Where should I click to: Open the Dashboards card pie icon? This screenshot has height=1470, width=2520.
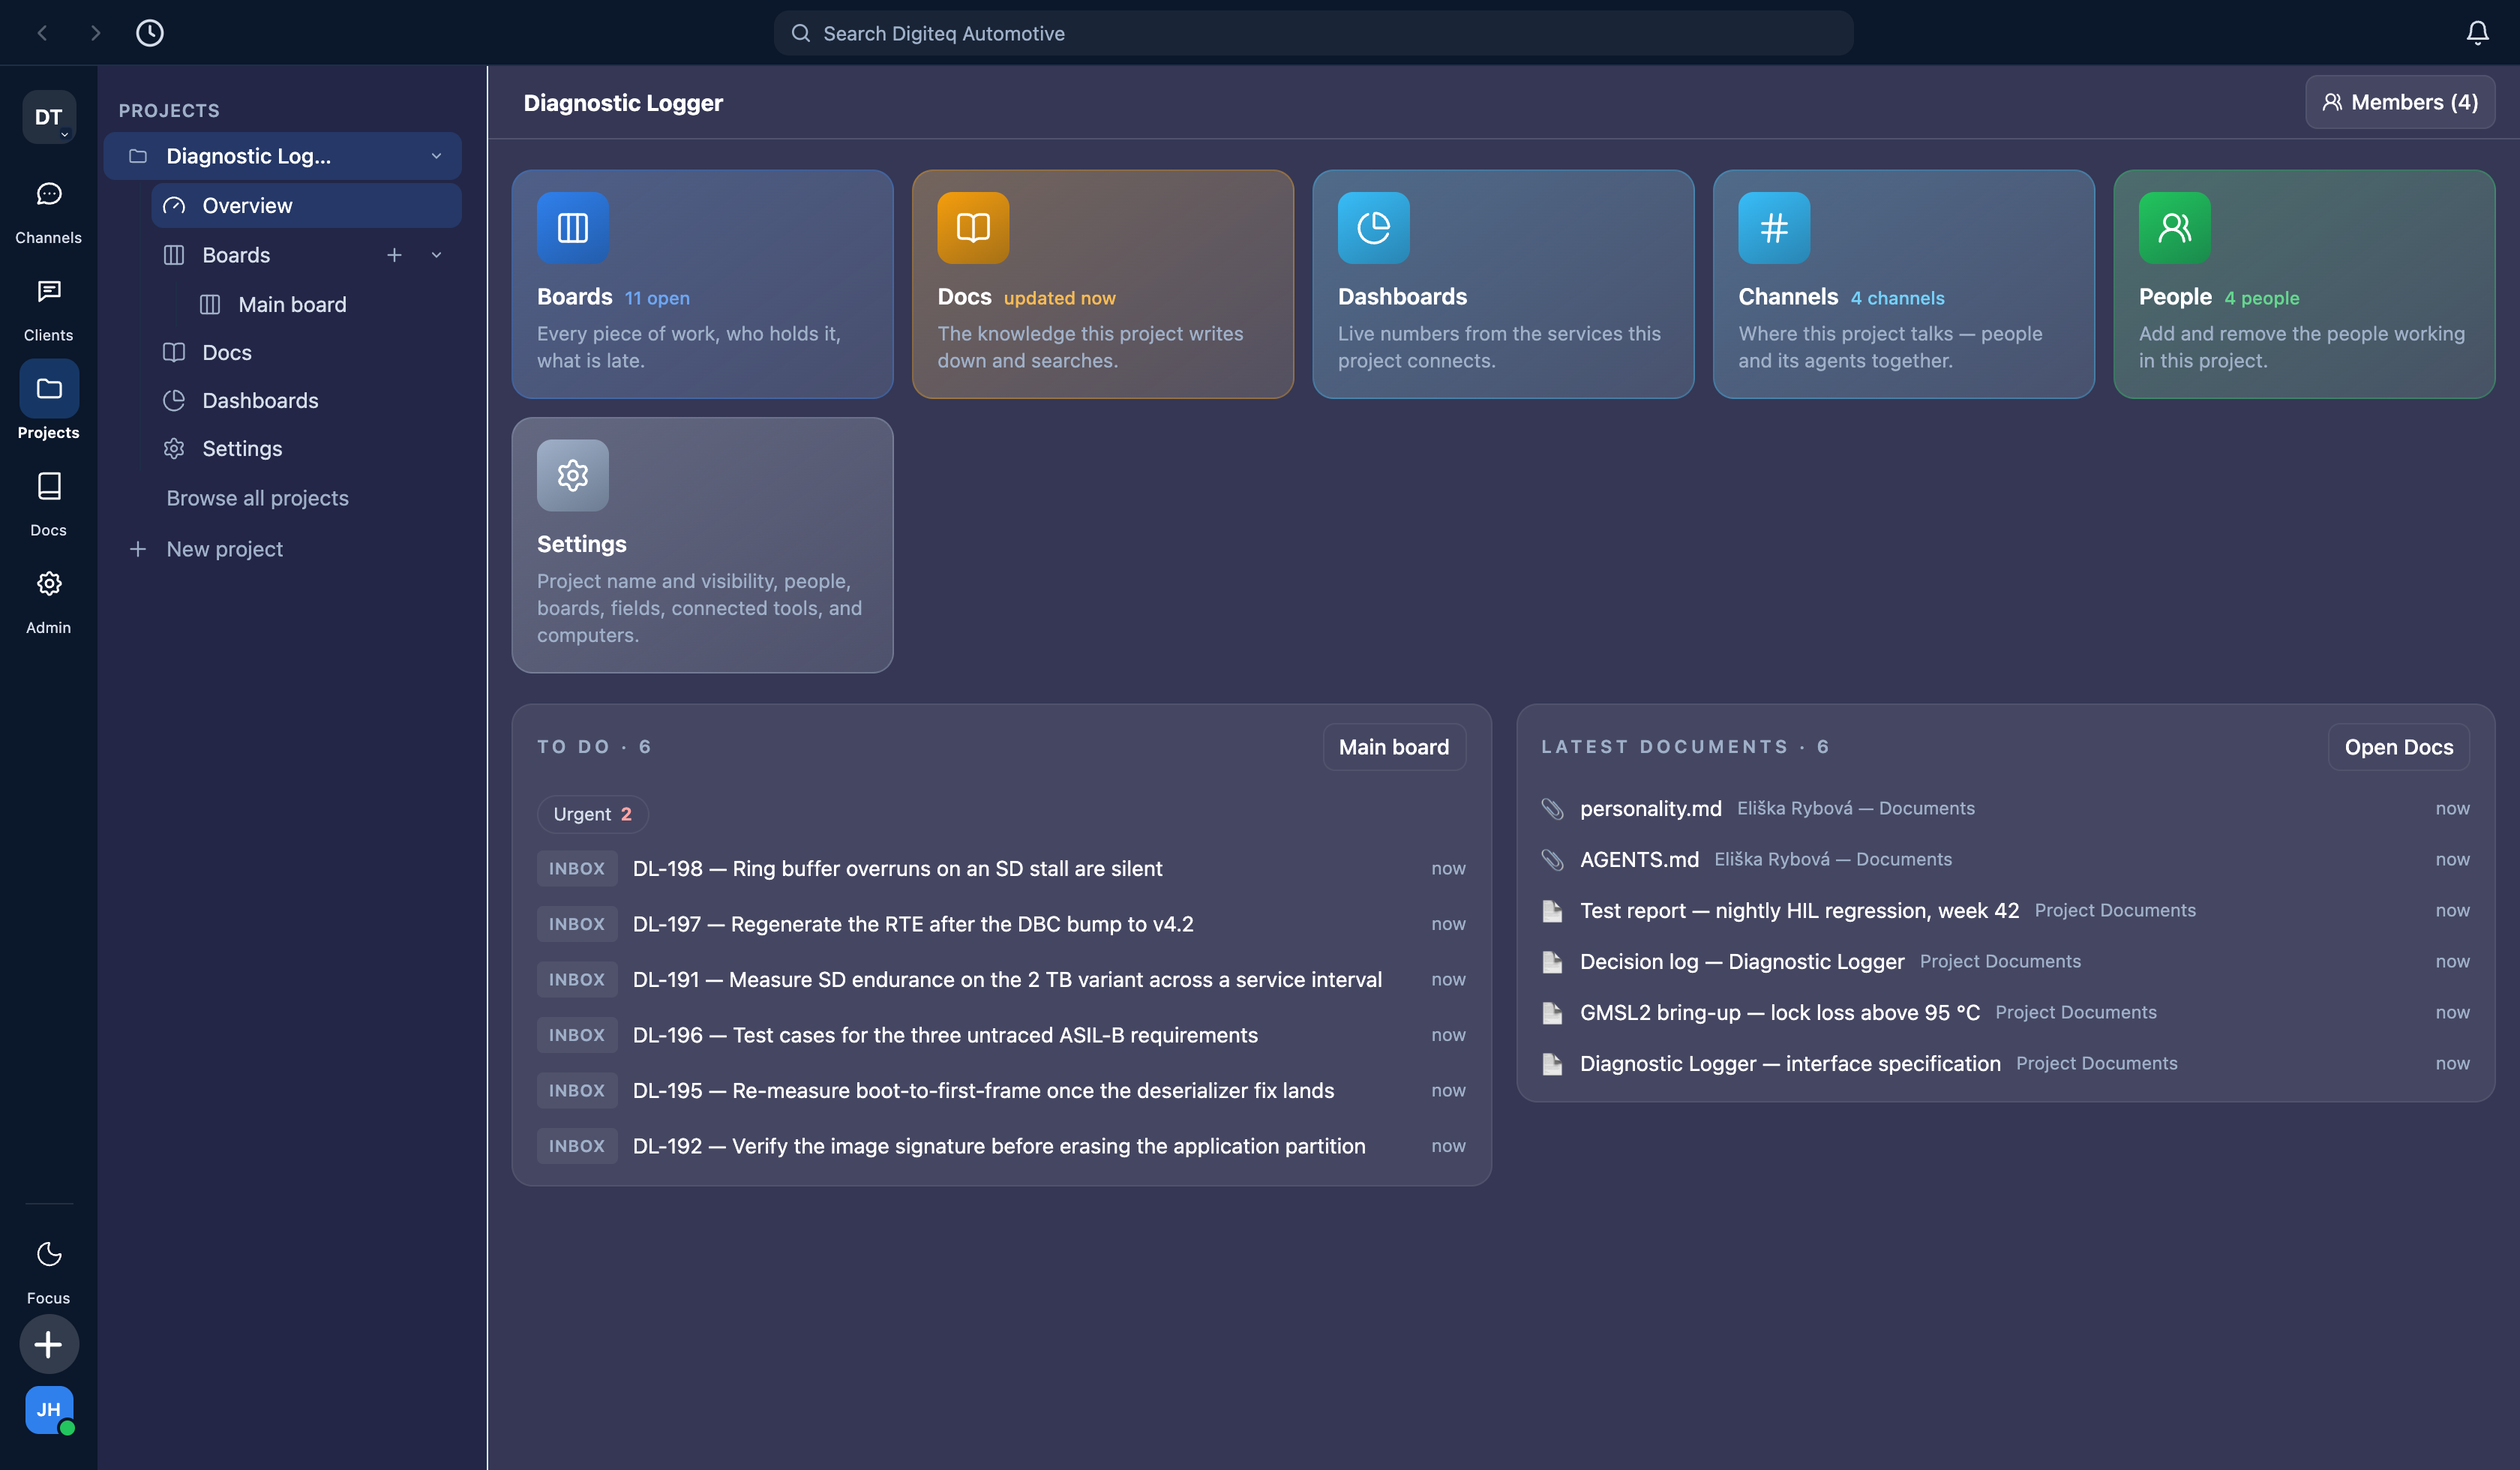pyautogui.click(x=1374, y=228)
